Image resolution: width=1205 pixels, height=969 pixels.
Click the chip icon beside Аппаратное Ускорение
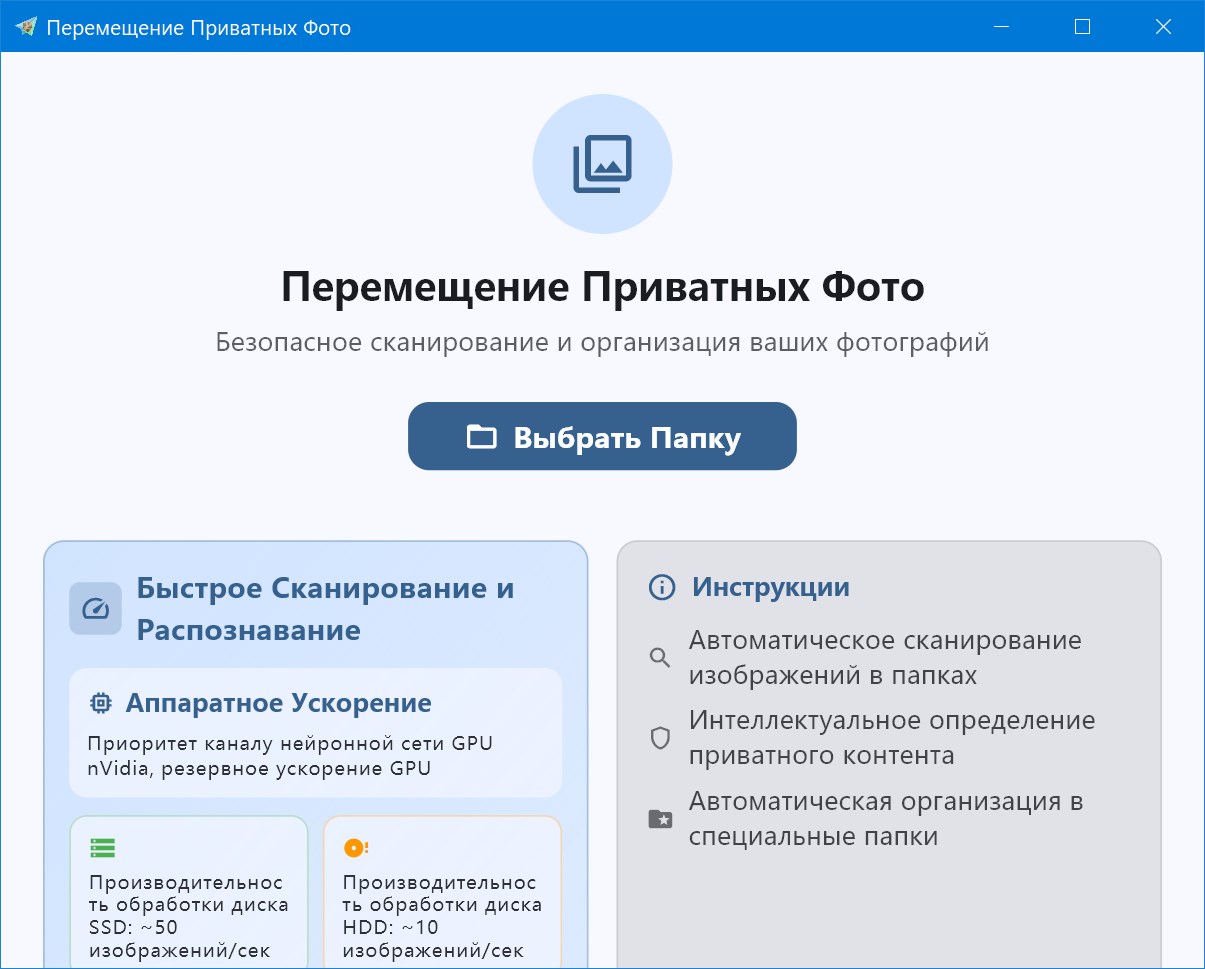click(100, 703)
